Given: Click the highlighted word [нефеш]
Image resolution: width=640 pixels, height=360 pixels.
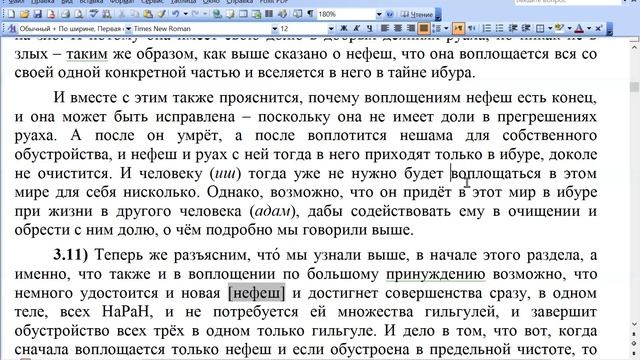Looking at the screenshot, I should 256,293.
